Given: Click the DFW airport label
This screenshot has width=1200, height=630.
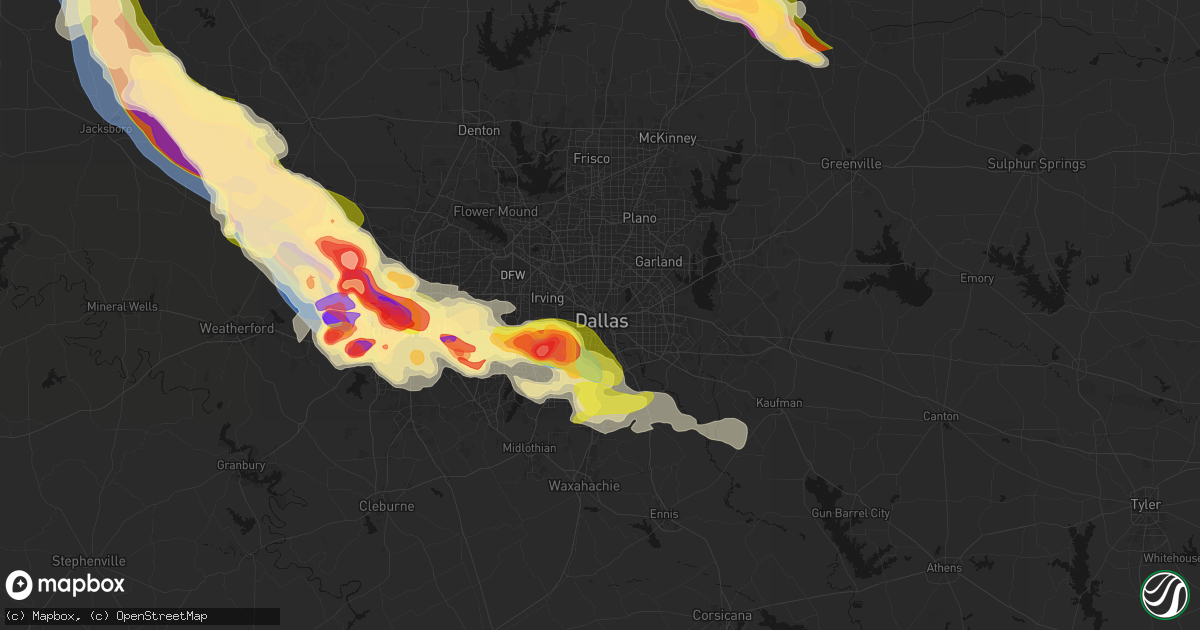Looking at the screenshot, I should coord(513,274).
